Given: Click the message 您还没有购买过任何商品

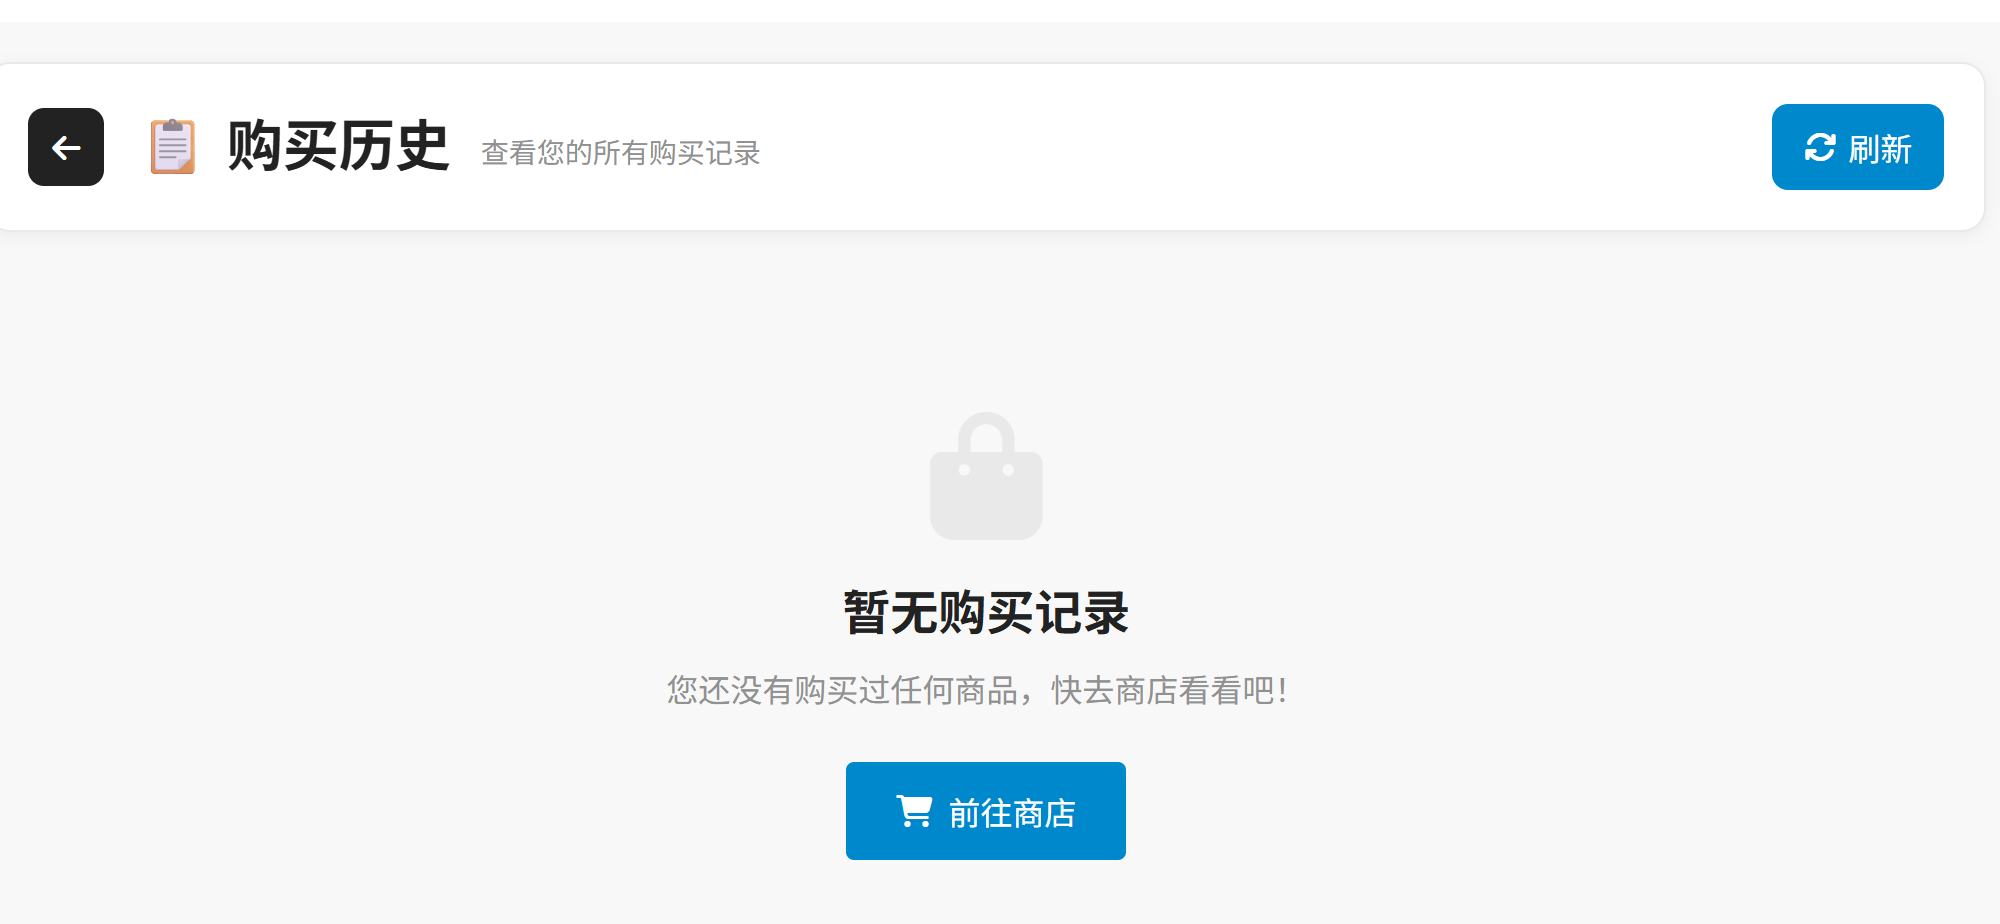Looking at the screenshot, I should 842,690.
